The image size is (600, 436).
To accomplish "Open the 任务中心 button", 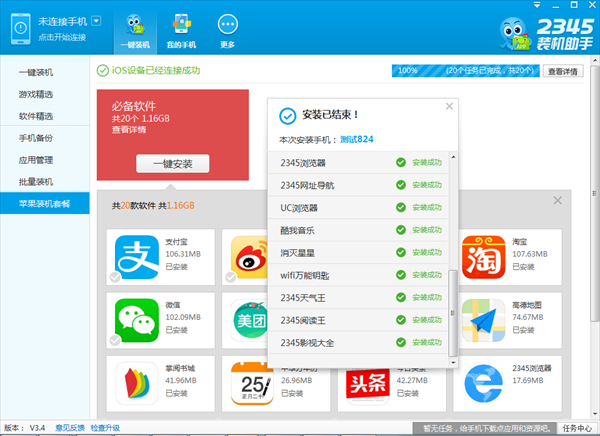I will (x=577, y=428).
